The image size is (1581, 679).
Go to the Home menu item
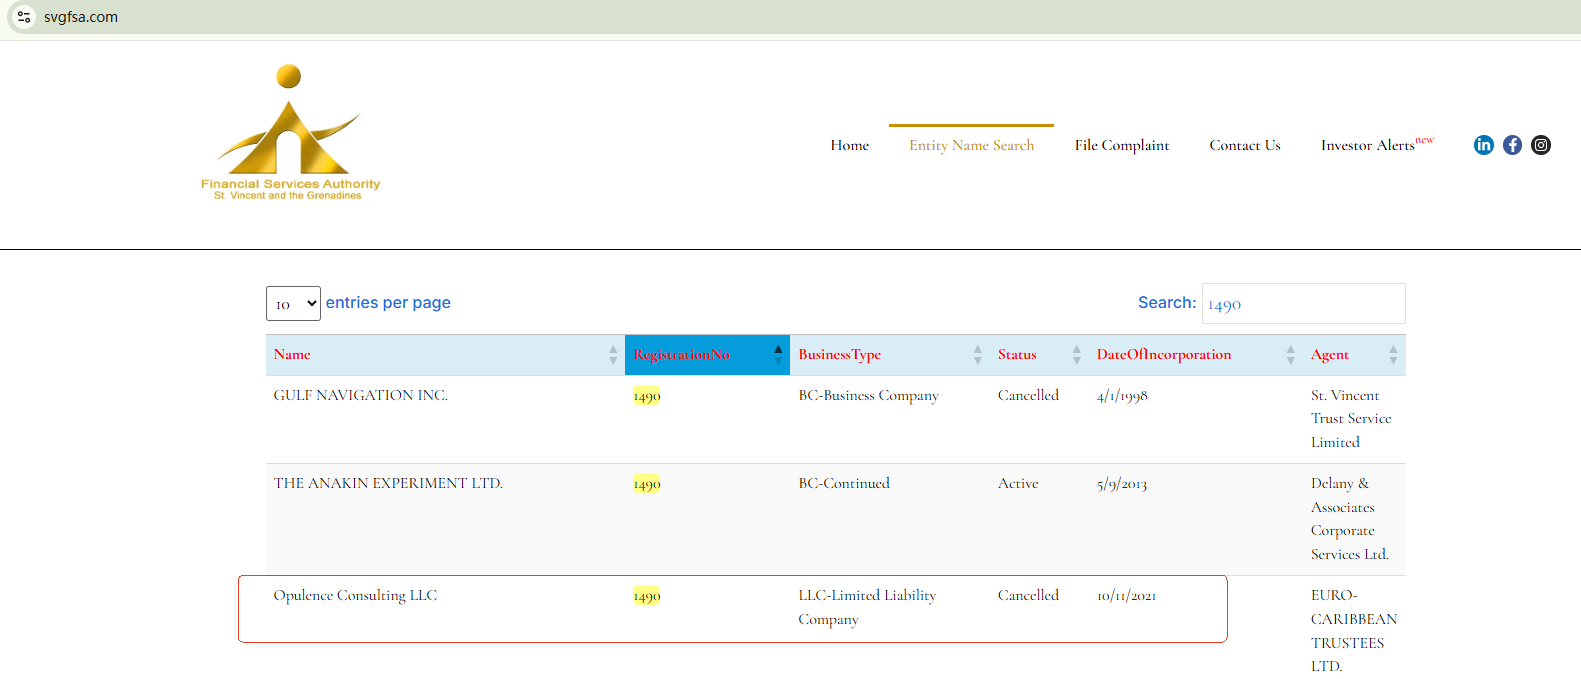point(849,146)
